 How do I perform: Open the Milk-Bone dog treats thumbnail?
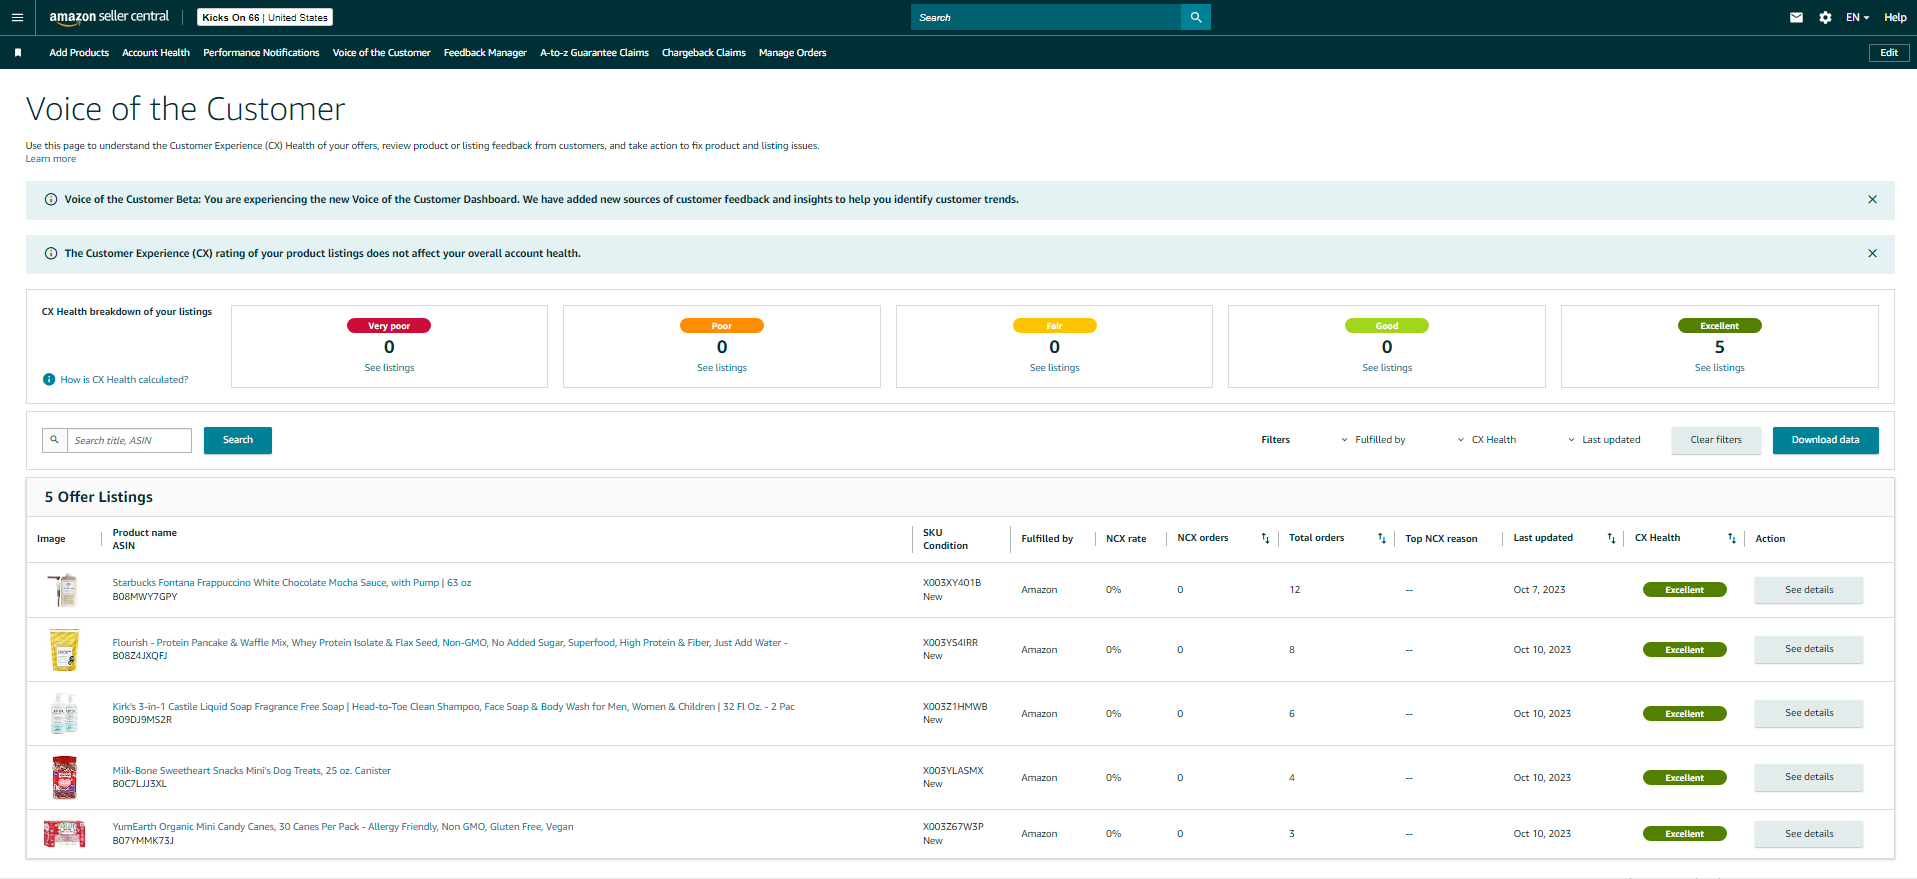[x=65, y=778]
